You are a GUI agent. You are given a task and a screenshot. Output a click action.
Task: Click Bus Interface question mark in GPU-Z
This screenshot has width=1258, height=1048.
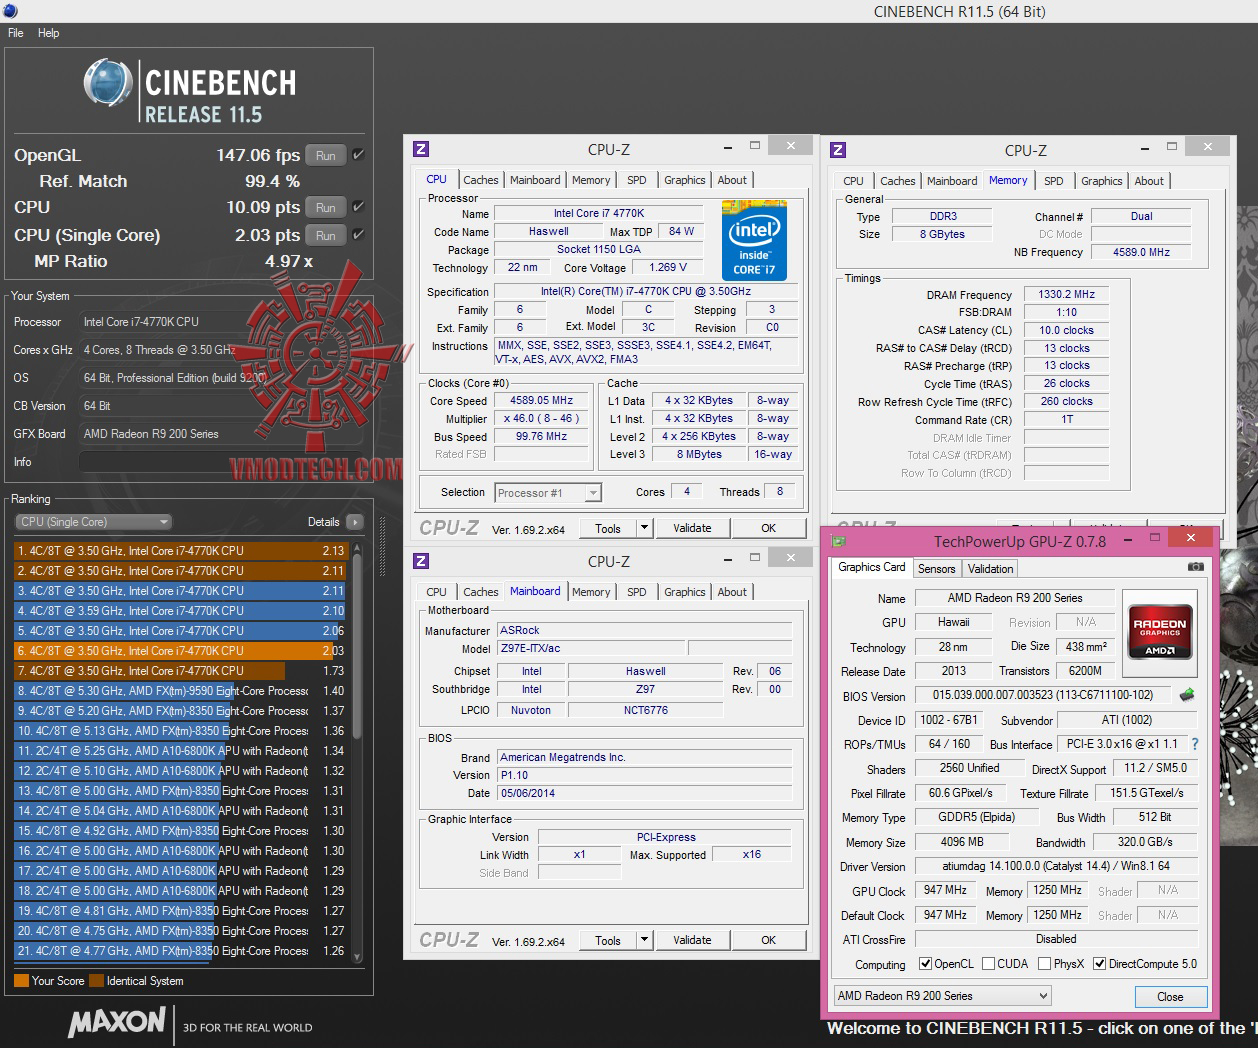point(1194,744)
